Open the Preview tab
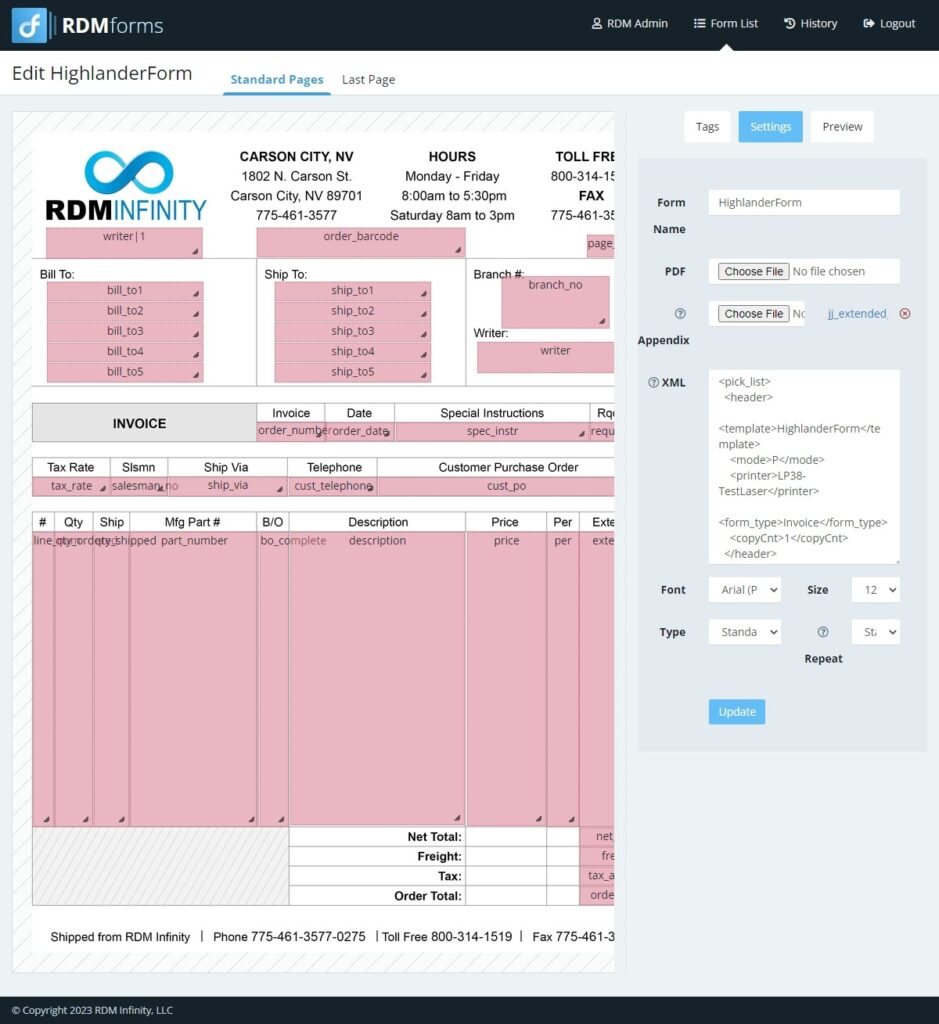Image resolution: width=939 pixels, height=1024 pixels. [x=841, y=126]
